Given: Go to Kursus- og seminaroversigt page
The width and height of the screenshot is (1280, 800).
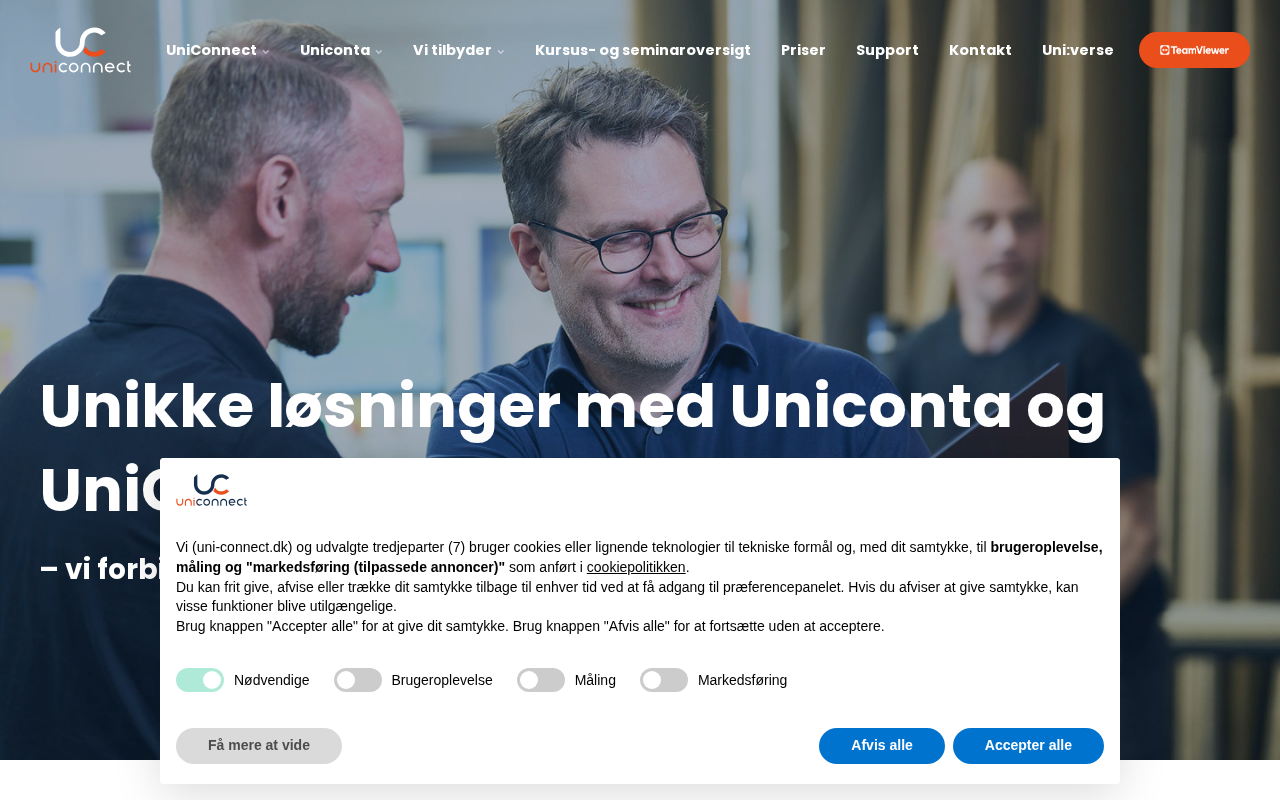Looking at the screenshot, I should [x=643, y=50].
